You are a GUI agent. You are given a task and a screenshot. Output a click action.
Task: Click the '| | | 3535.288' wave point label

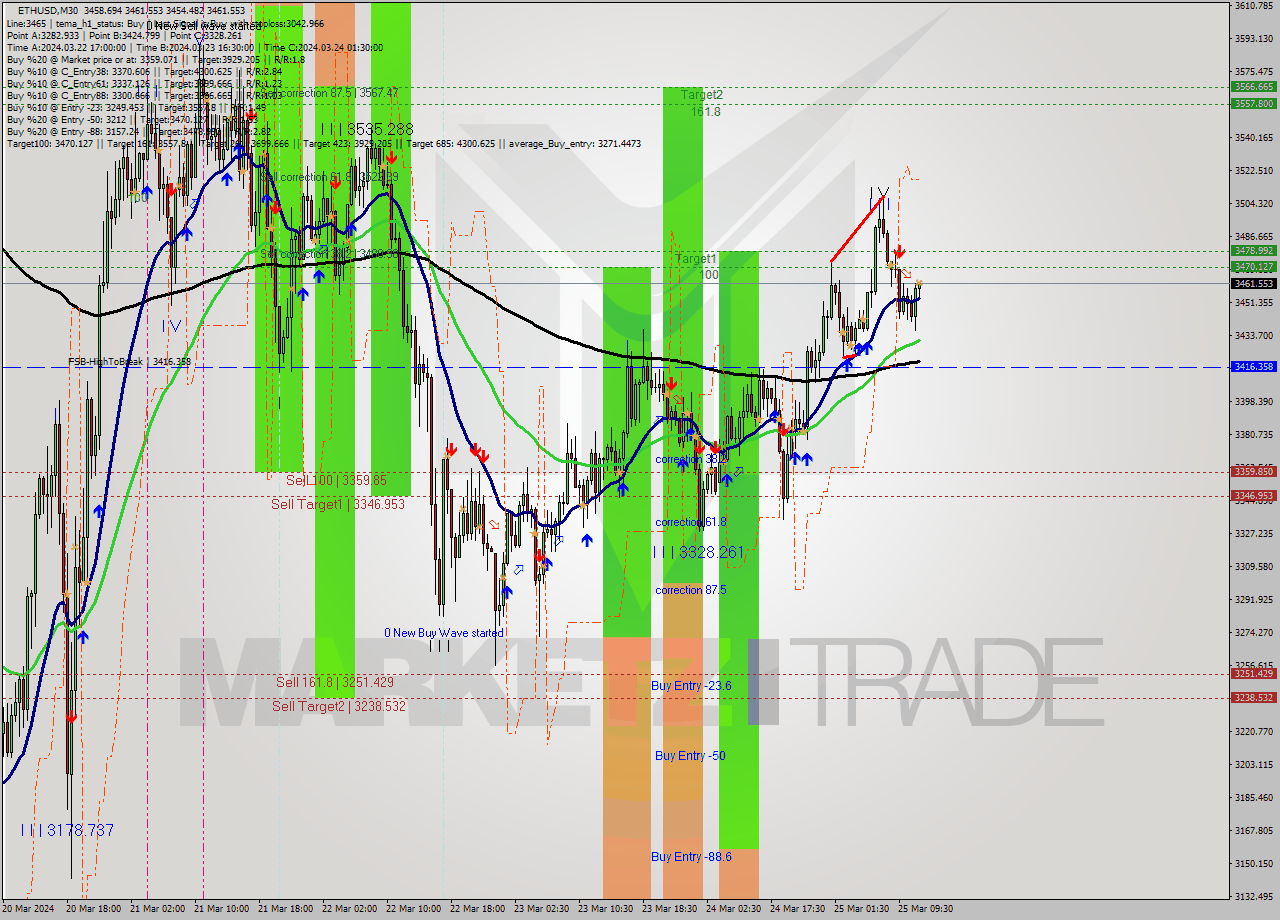[367, 129]
